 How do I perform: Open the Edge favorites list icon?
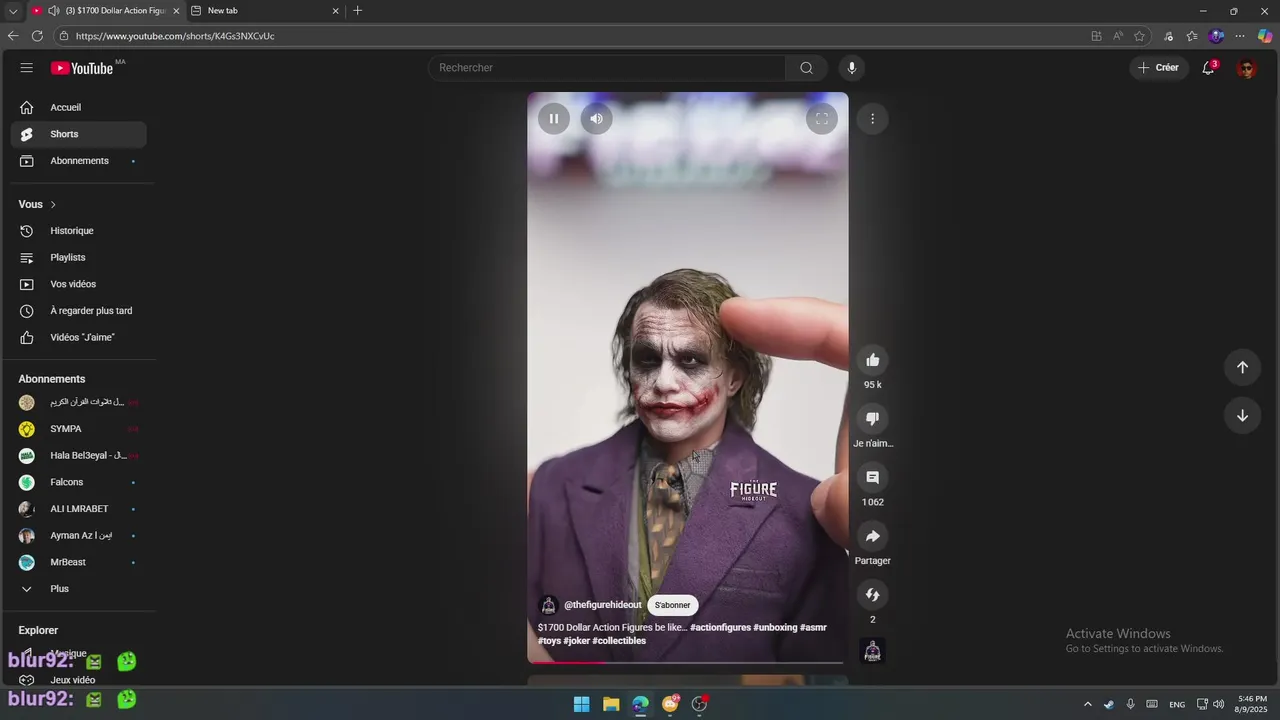tap(1192, 36)
